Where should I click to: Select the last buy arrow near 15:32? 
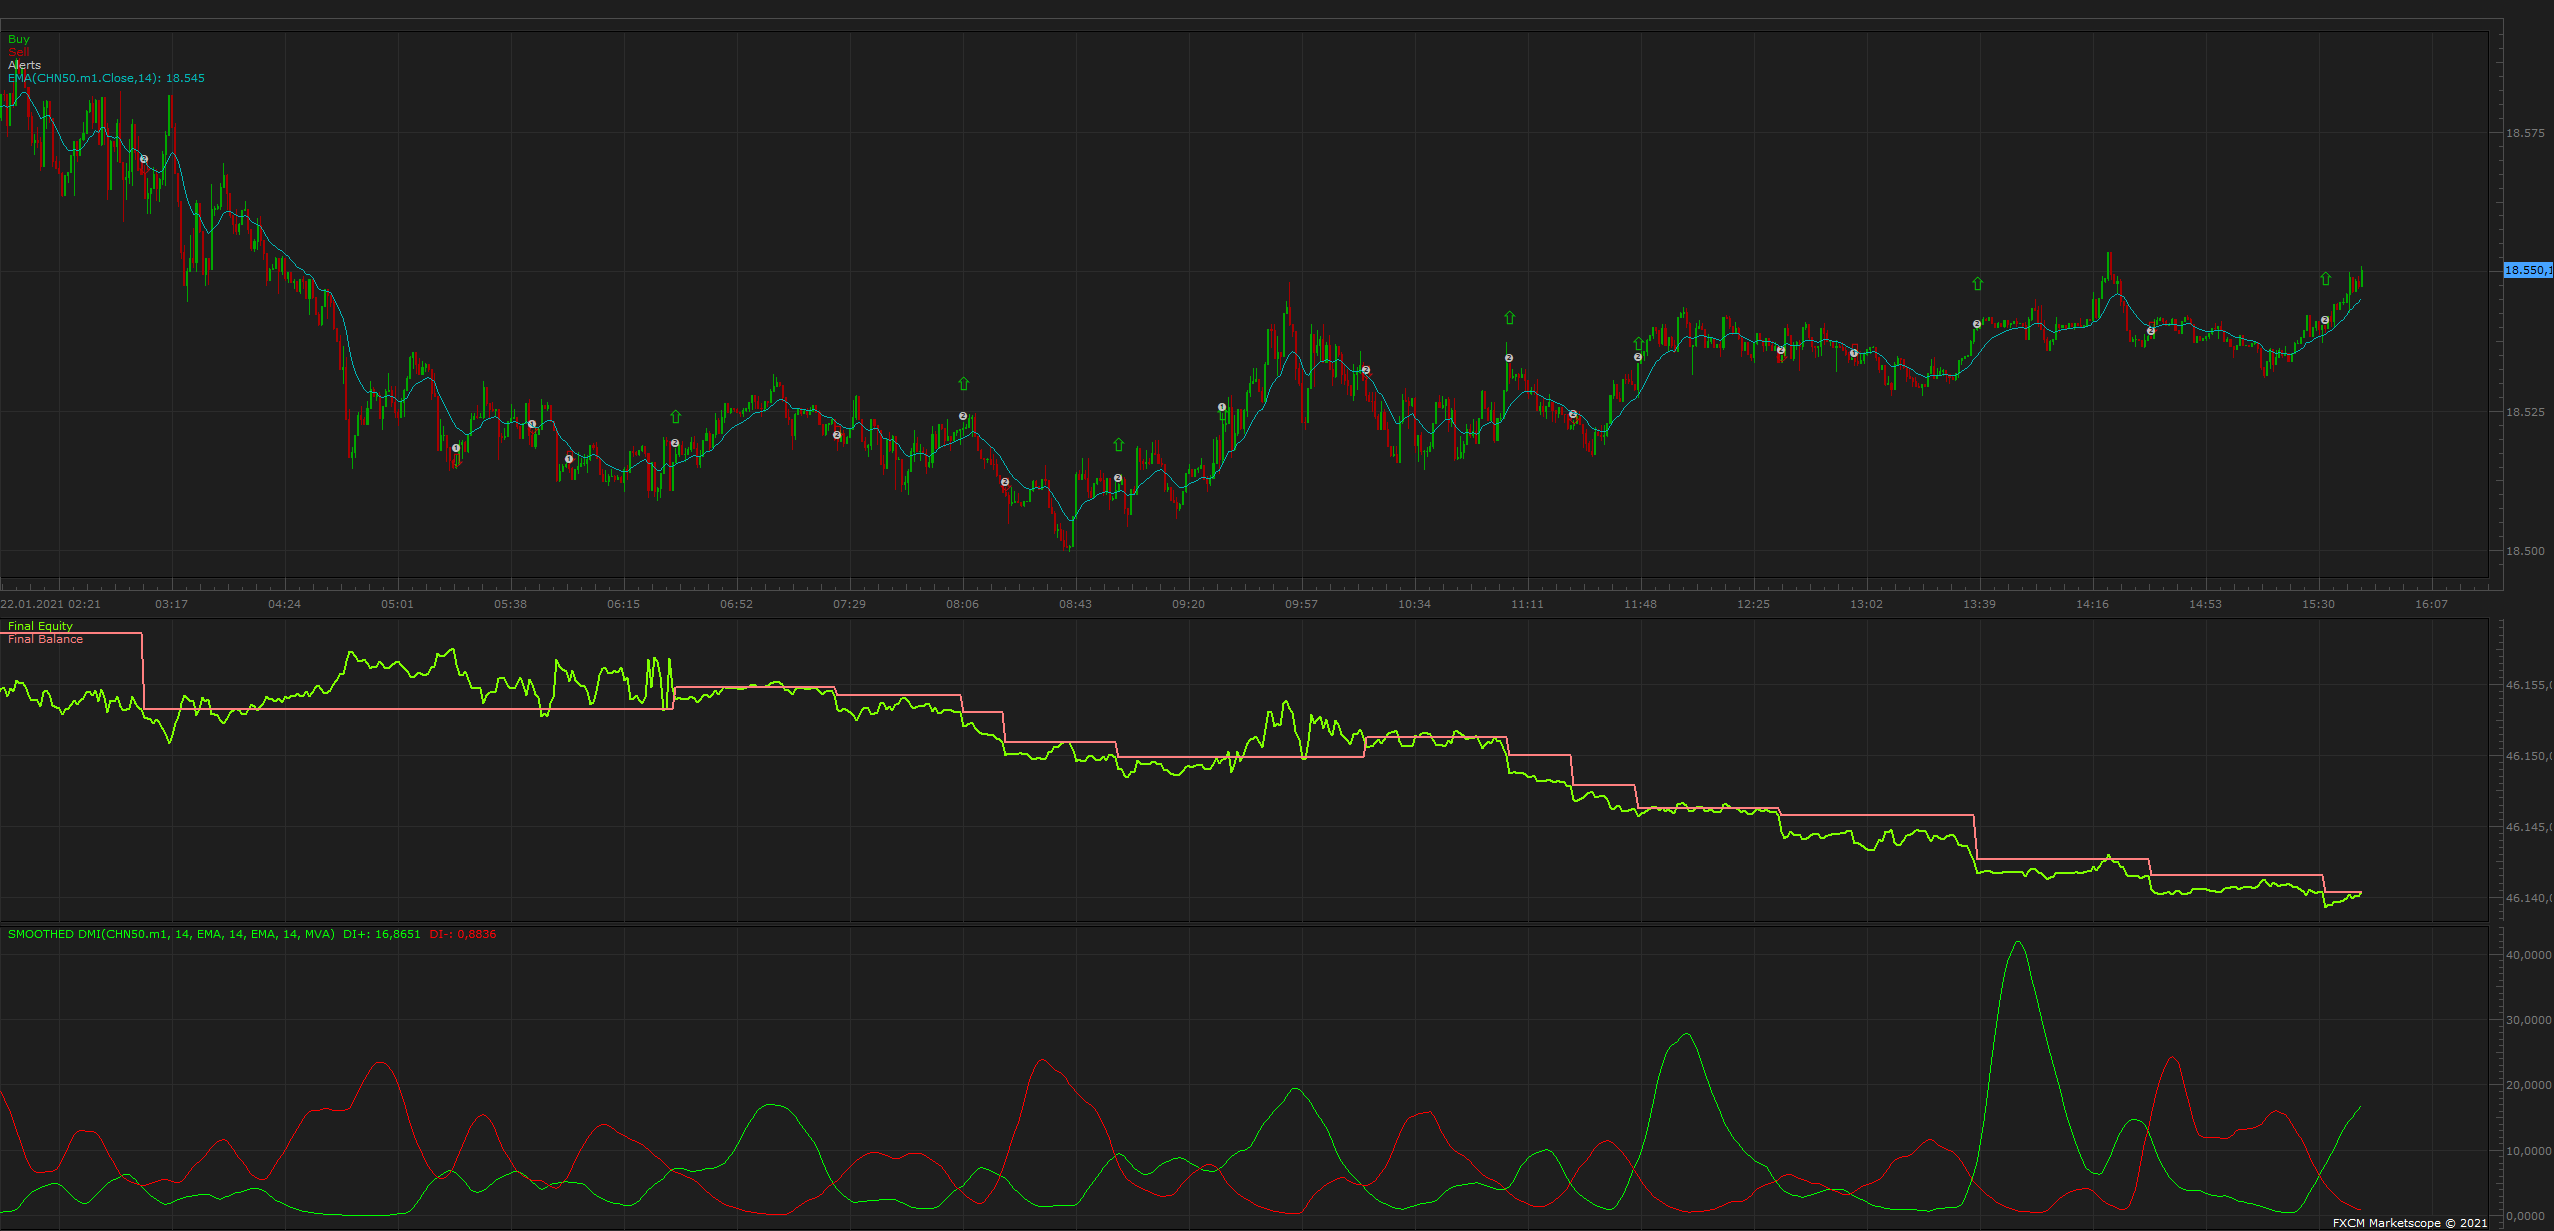pos(2325,279)
